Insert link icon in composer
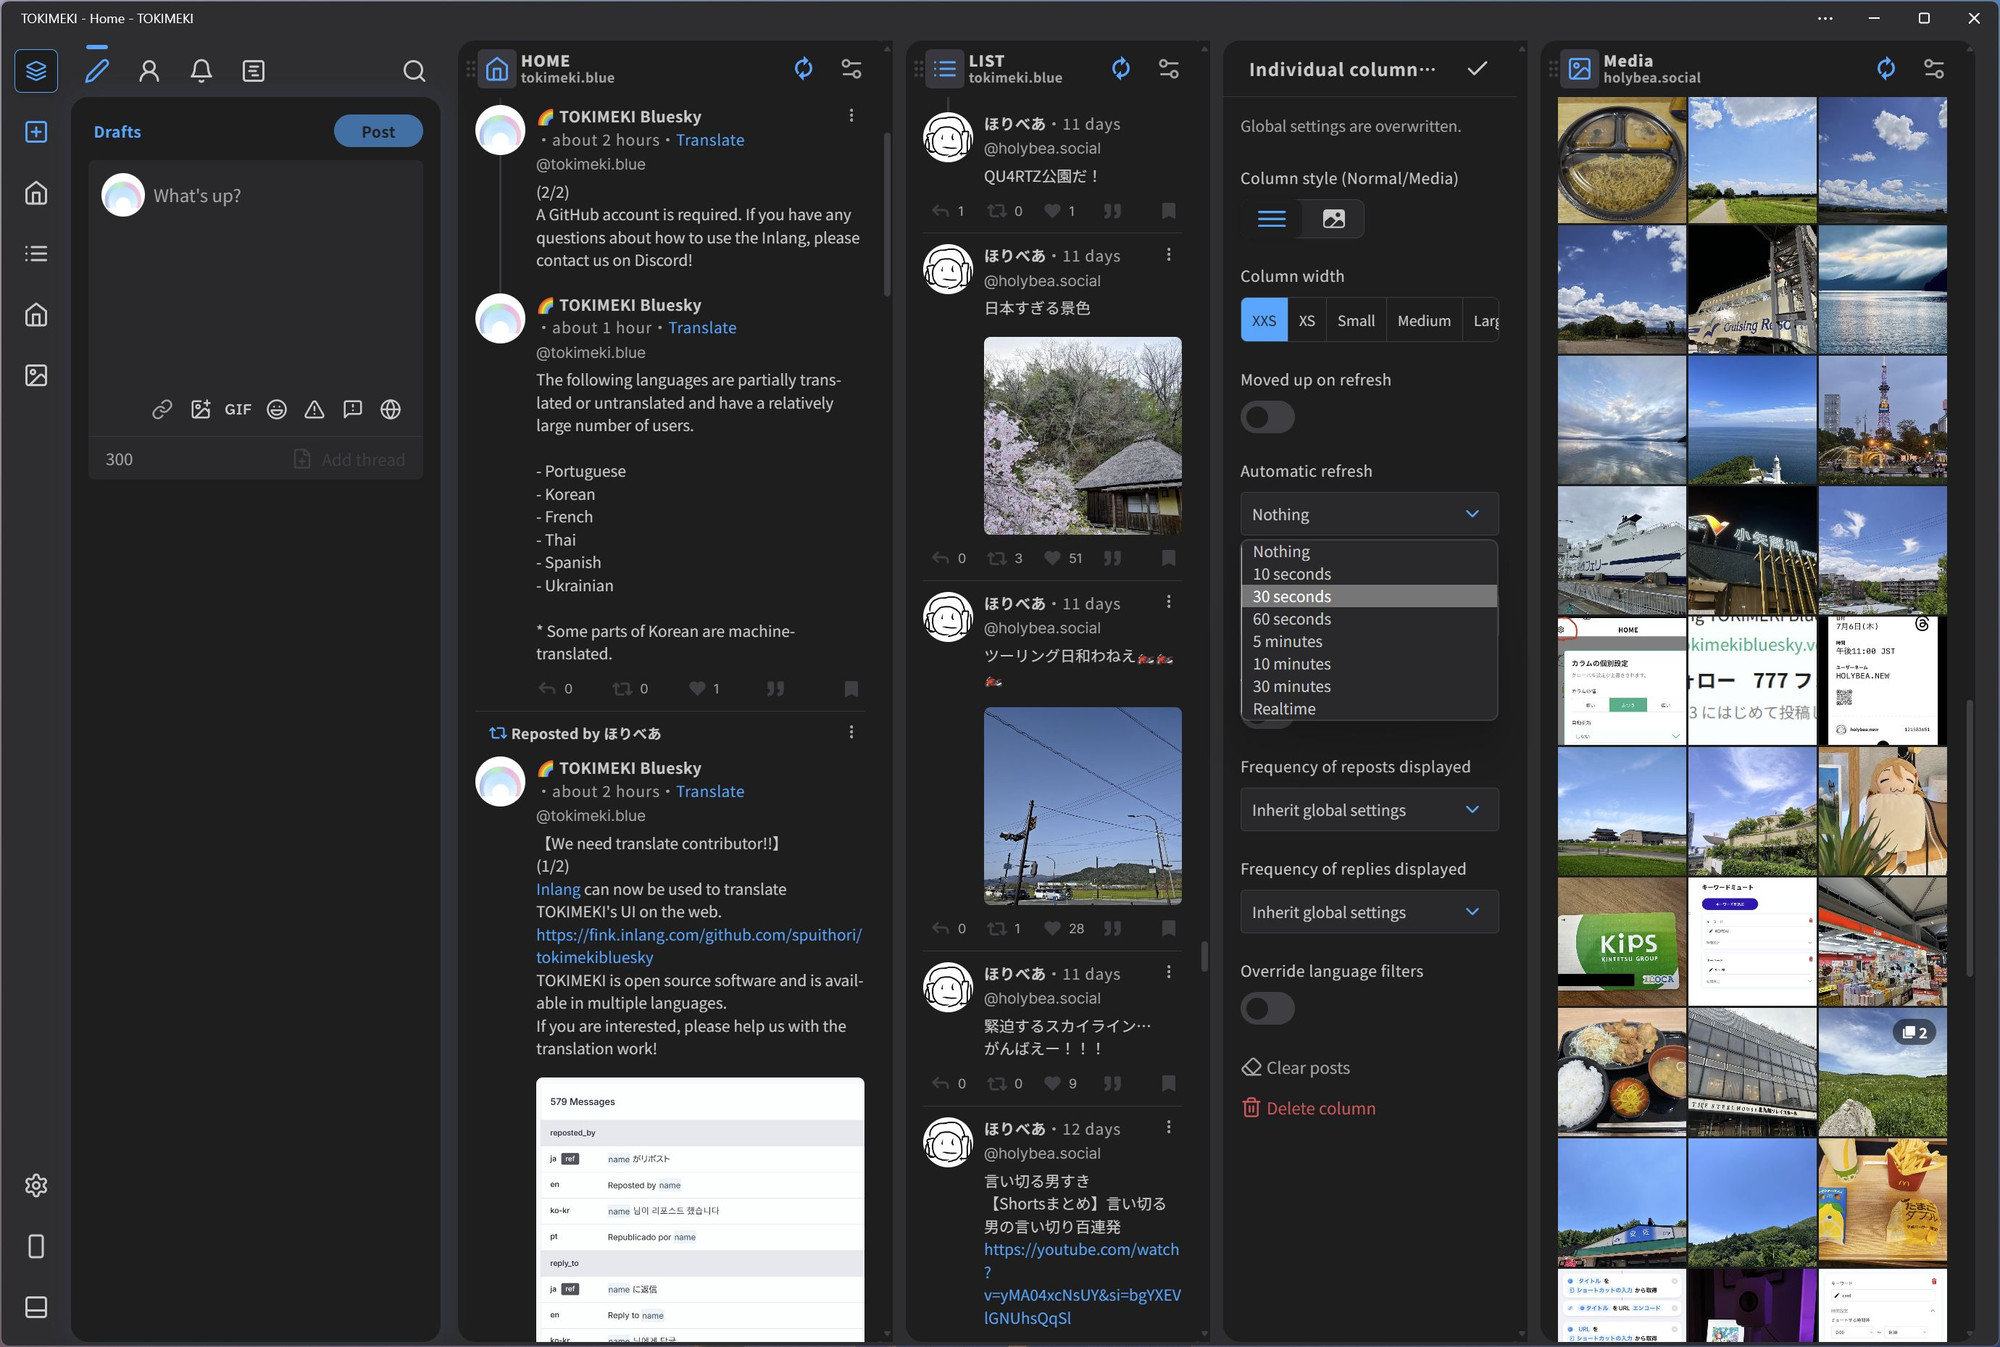This screenshot has height=1347, width=2000. (x=162, y=409)
